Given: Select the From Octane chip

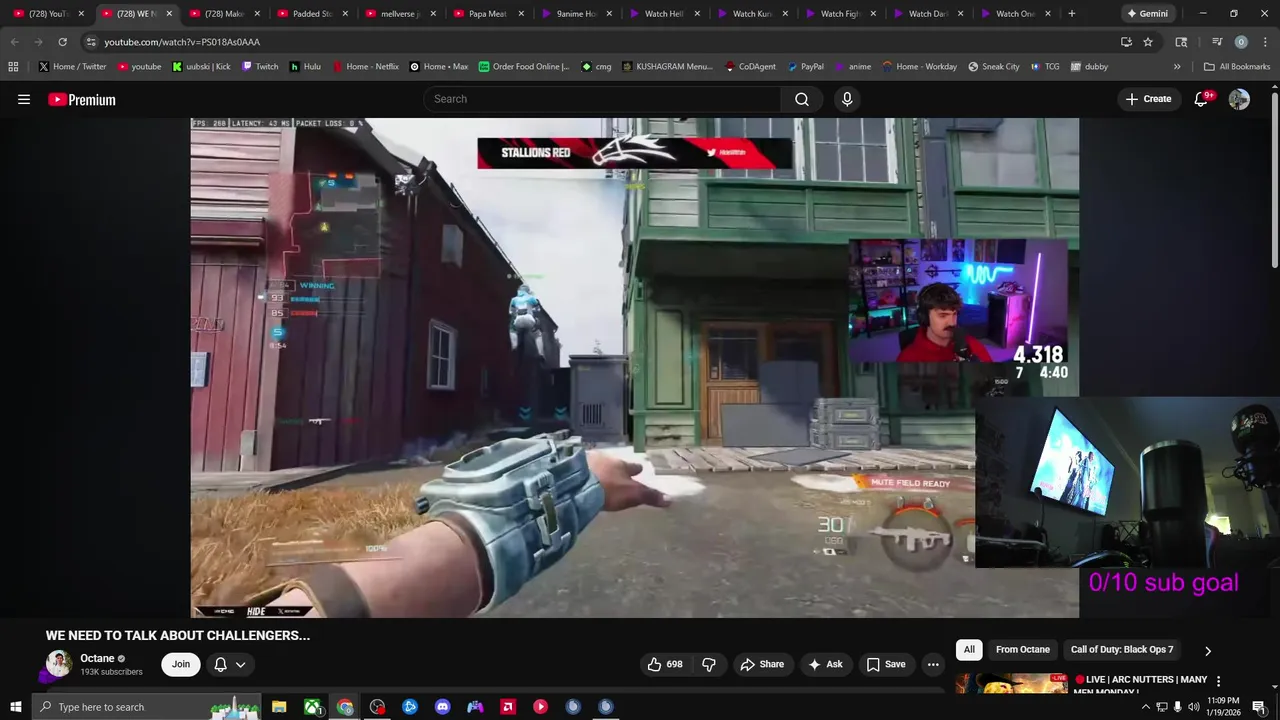Looking at the screenshot, I should [1023, 650].
